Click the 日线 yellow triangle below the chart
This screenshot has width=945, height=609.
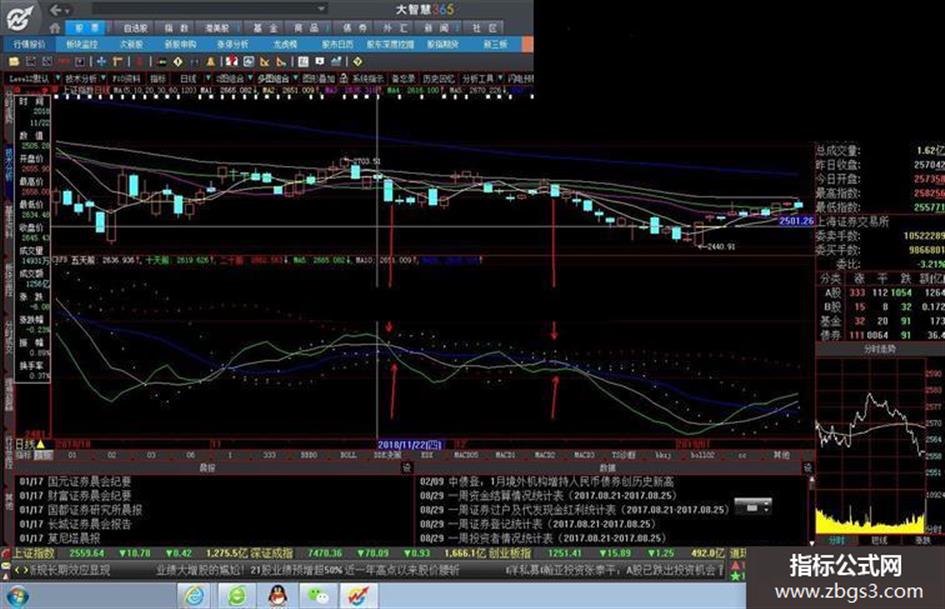(x=40, y=444)
